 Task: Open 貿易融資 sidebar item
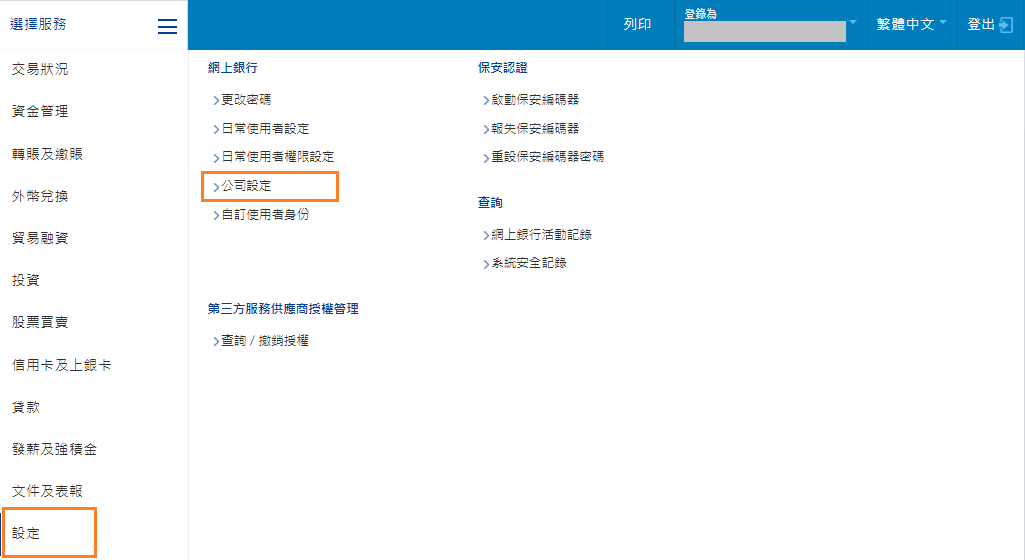(x=40, y=238)
